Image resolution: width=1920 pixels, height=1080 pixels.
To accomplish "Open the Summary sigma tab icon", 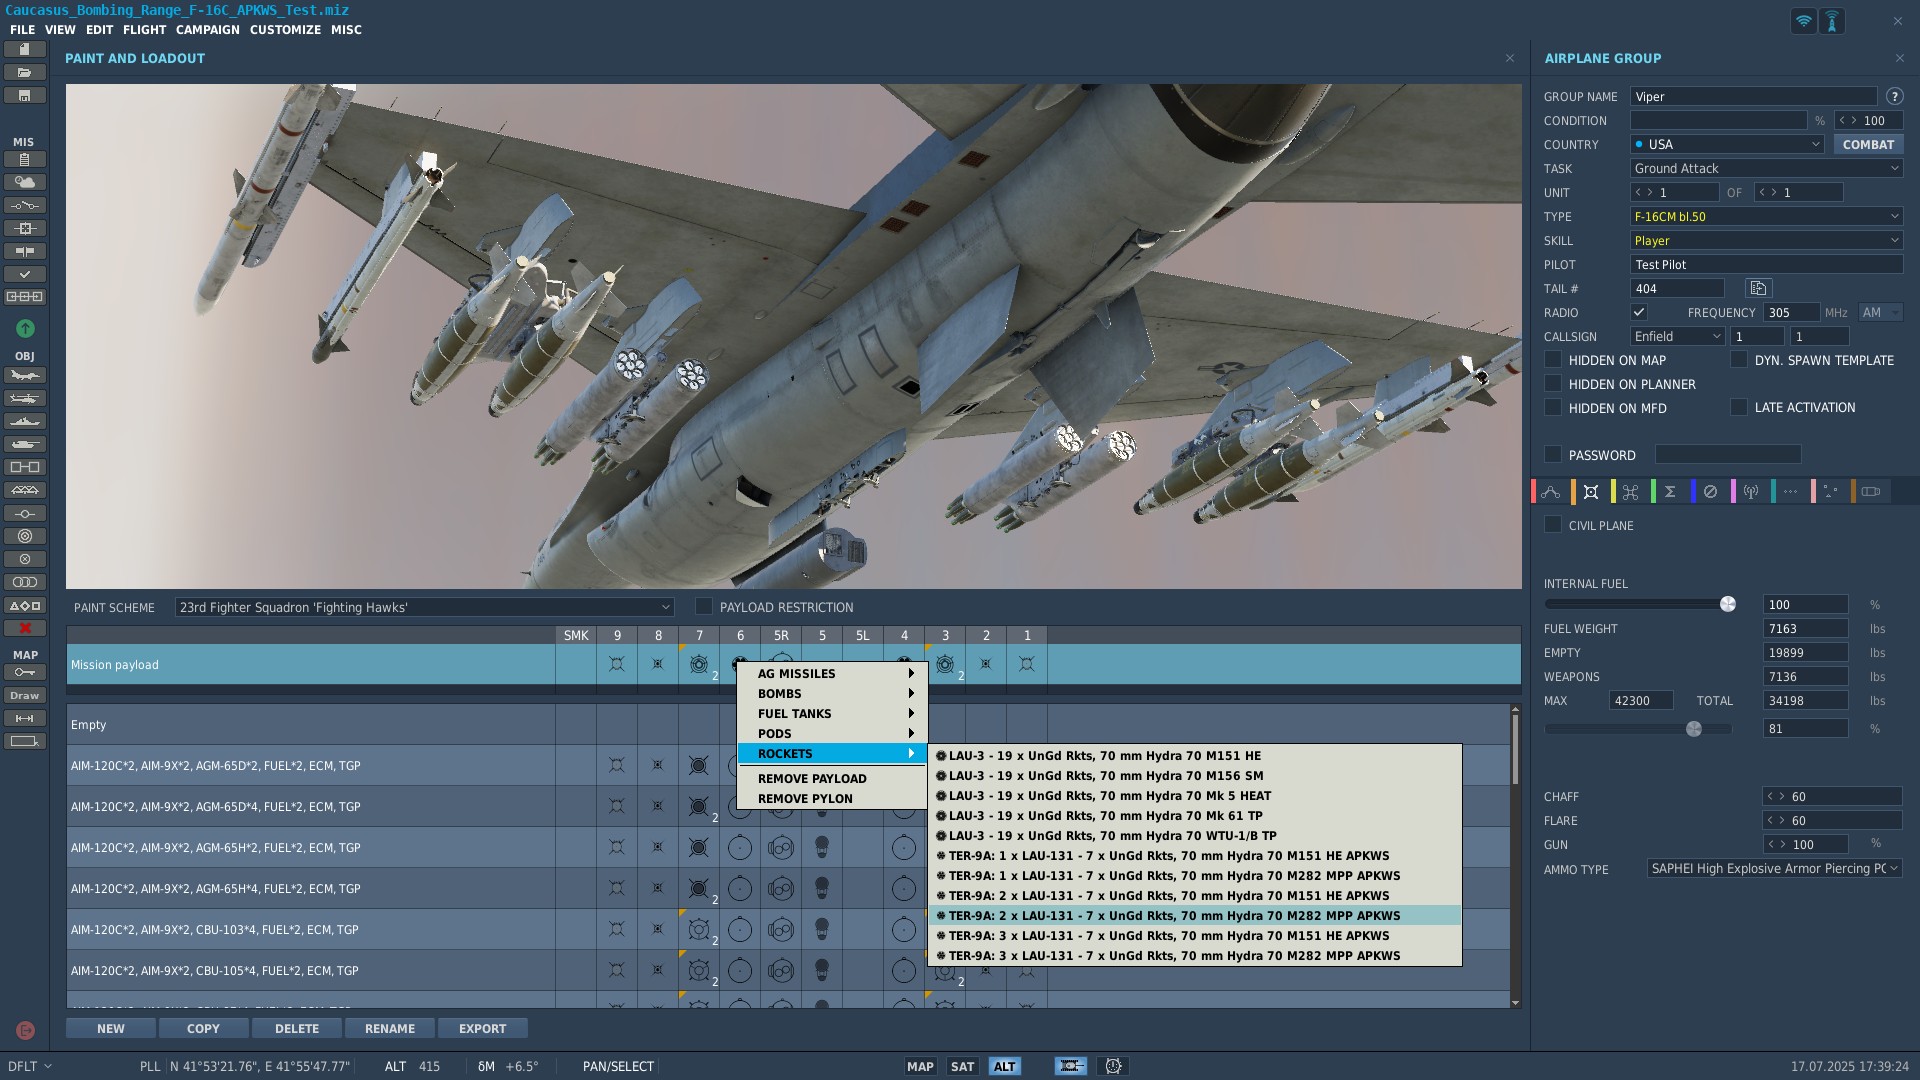I will [x=1670, y=492].
